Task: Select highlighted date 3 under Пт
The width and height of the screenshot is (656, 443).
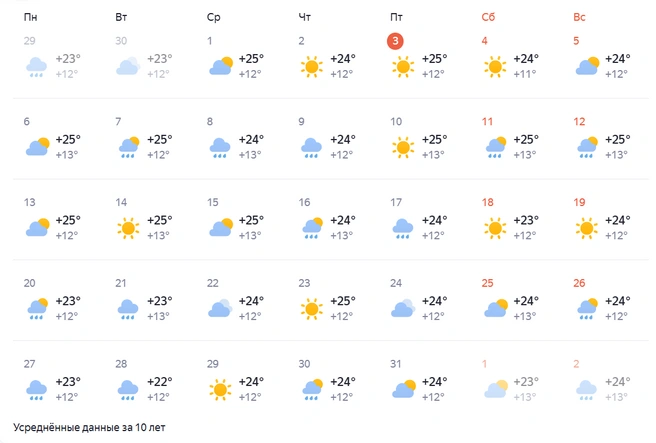Action: pos(395,41)
